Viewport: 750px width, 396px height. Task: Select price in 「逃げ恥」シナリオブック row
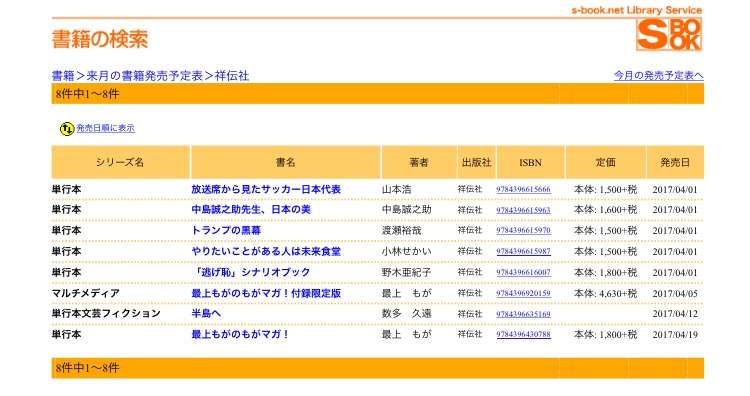[x=606, y=273]
